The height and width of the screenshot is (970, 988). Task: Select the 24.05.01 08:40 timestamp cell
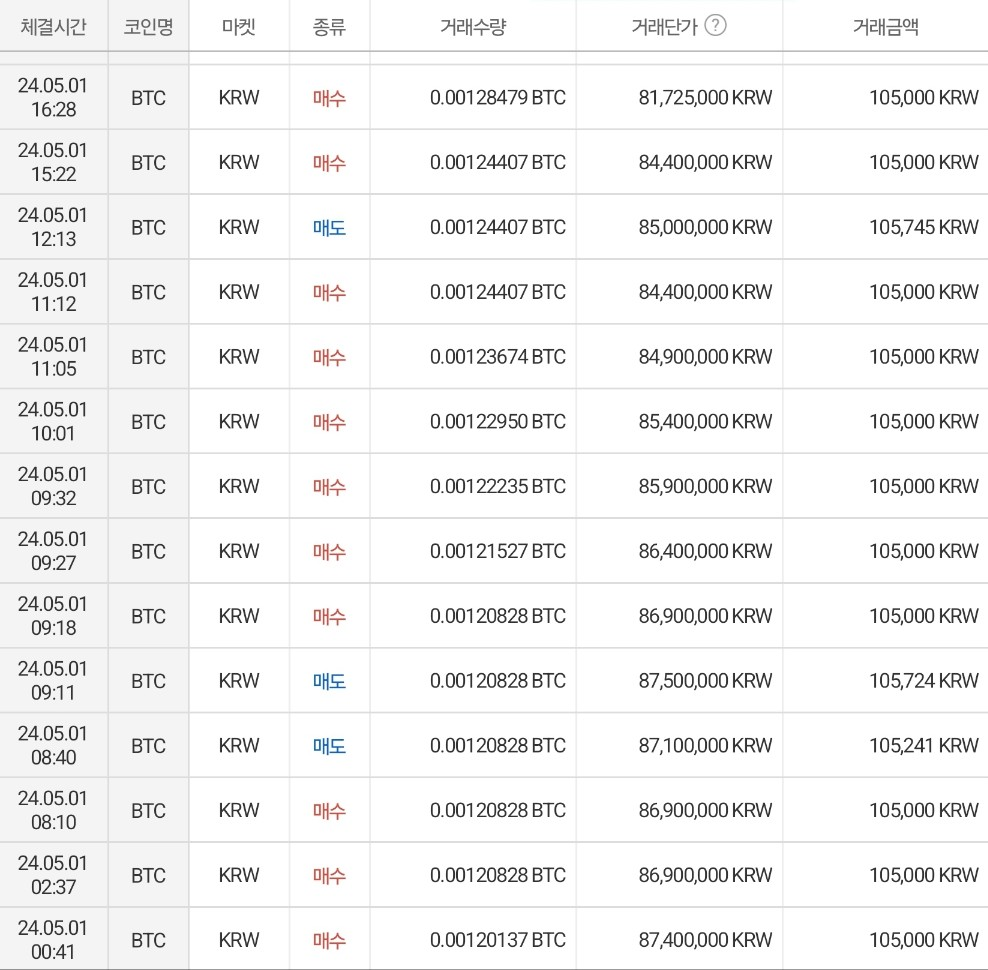point(53,745)
